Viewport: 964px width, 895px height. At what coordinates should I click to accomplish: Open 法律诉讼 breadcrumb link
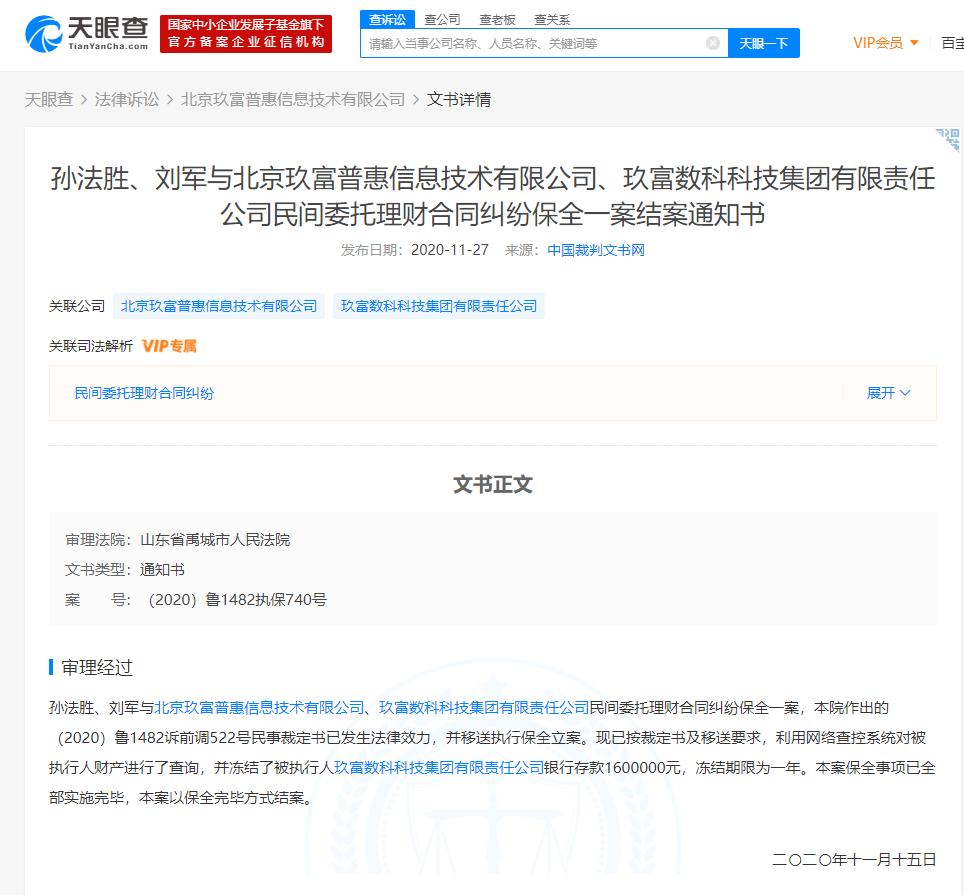tap(127, 100)
